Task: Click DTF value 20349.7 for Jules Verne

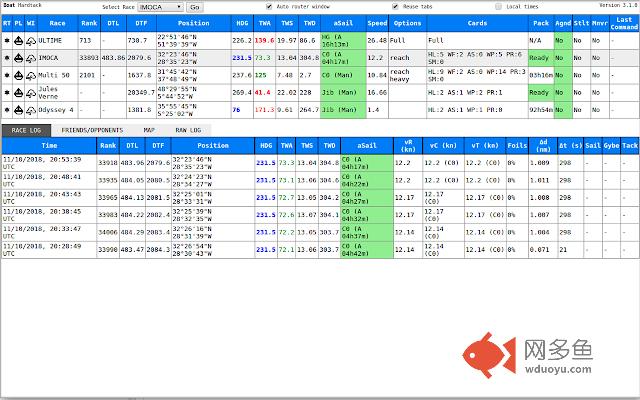Action: (141, 93)
